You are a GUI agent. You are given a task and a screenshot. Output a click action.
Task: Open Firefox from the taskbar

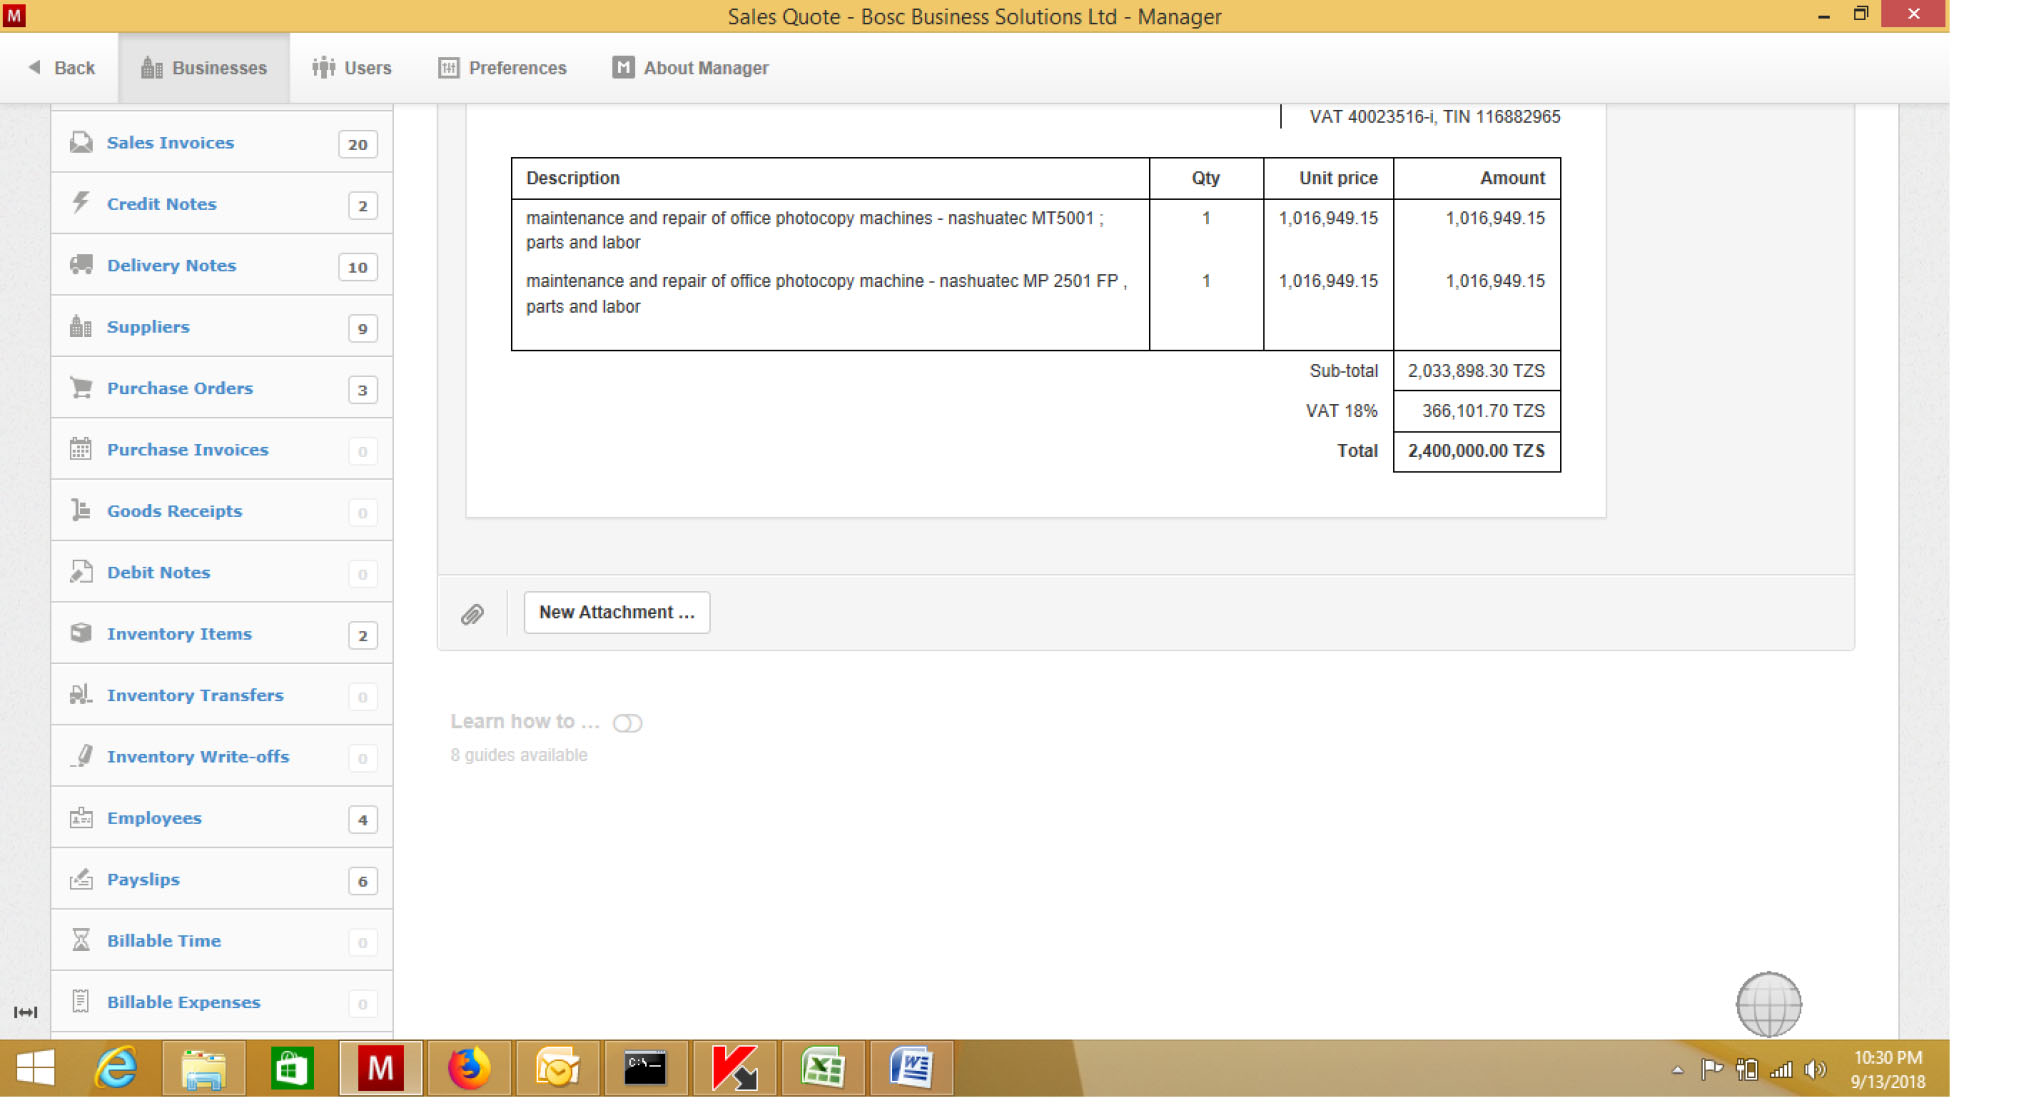point(468,1069)
